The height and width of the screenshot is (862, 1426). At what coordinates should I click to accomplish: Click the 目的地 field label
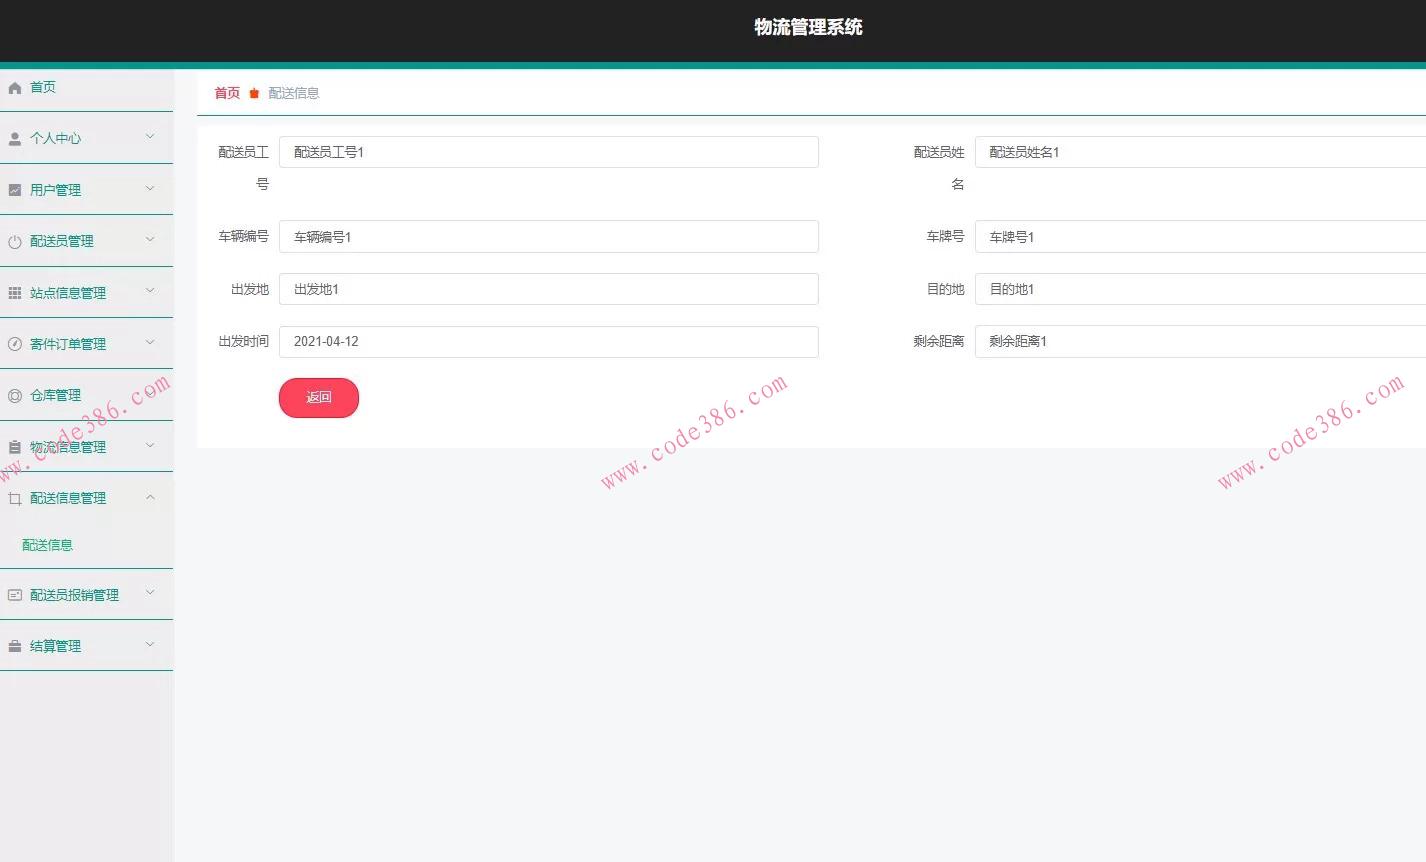click(x=945, y=289)
